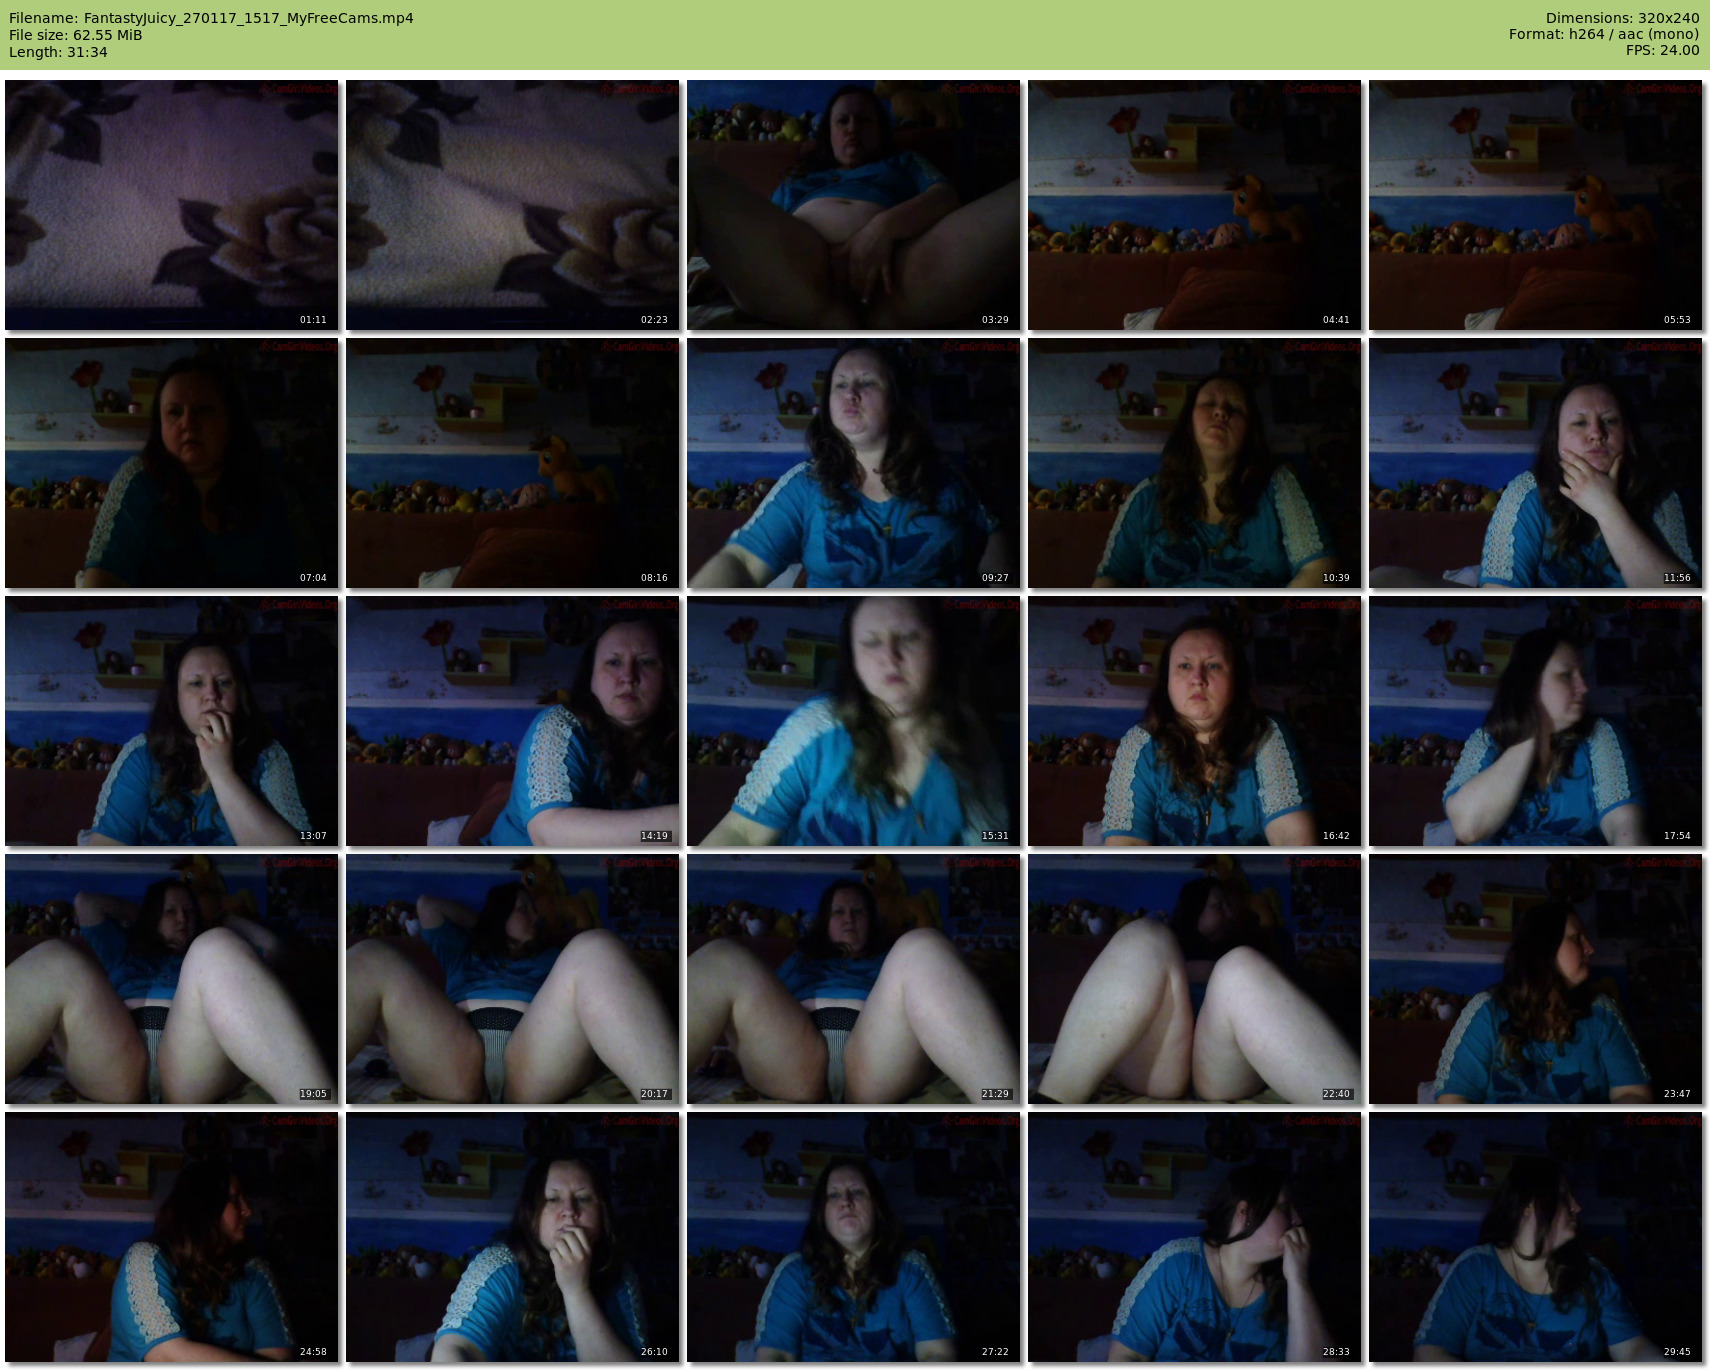Open the thumbnail stamped 11:56
Screen dimensions: 1710x1370
(x=1536, y=463)
